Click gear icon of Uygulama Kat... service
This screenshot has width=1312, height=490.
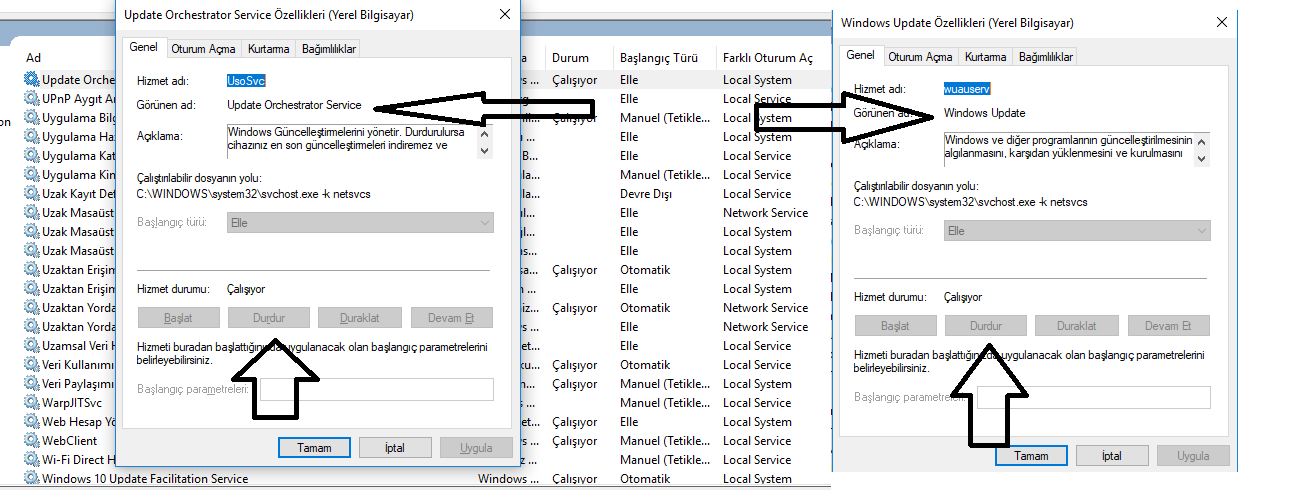(32, 156)
